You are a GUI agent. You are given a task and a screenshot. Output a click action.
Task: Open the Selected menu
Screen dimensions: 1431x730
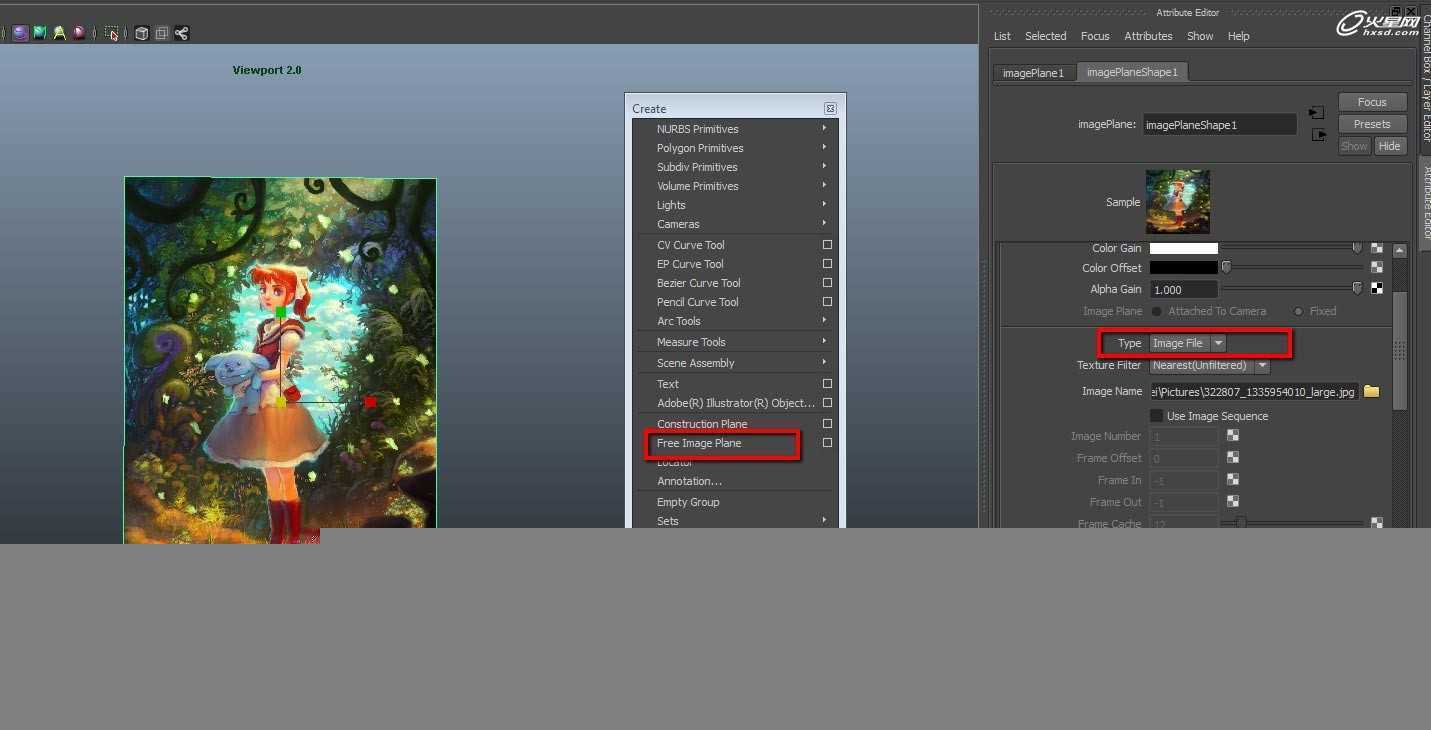click(1045, 36)
